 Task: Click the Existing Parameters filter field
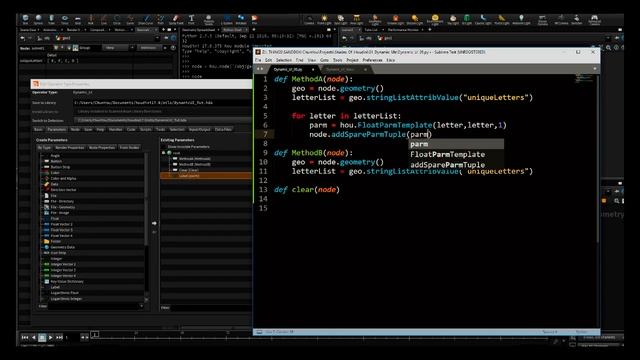211,308
